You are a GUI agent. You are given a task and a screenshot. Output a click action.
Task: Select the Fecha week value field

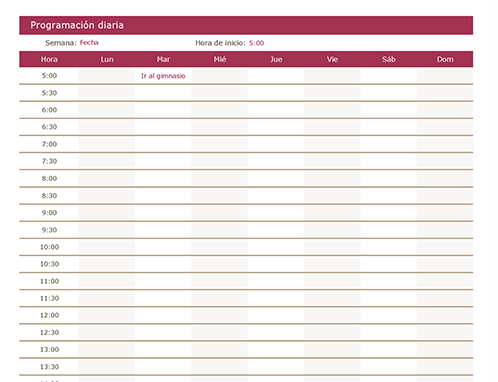(x=89, y=43)
